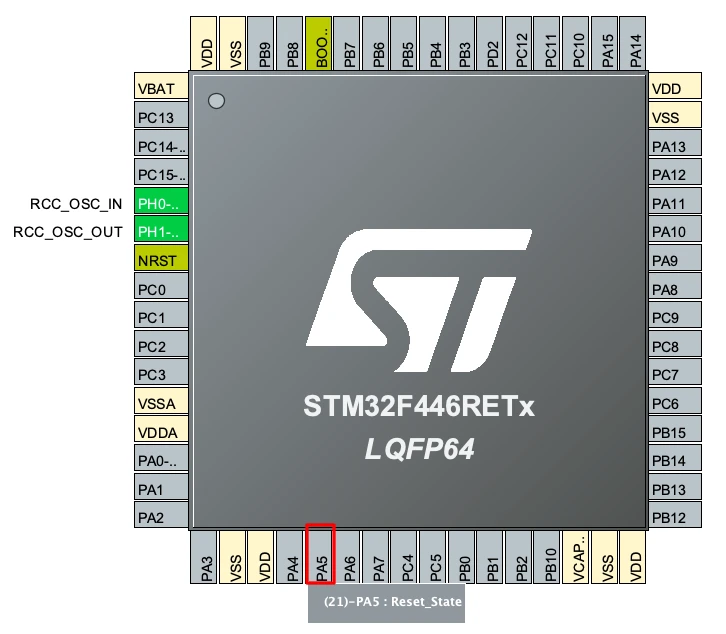Click pin PB1

pyautogui.click(x=490, y=557)
